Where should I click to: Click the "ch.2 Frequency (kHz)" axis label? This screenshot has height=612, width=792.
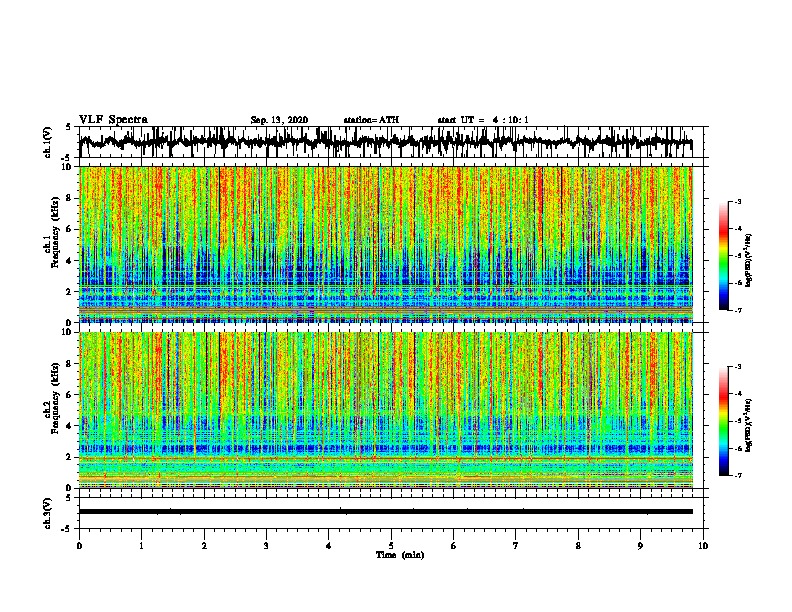tap(52, 398)
